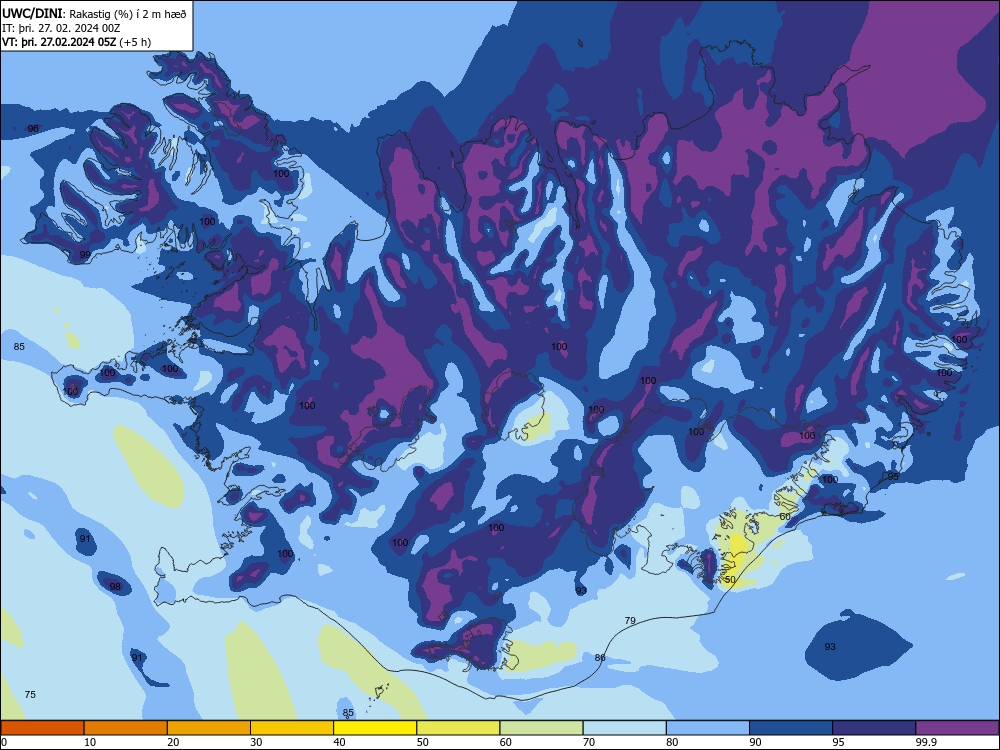Click the "UWC/DINI" title text
This screenshot has width=1000, height=750.
[32, 14]
